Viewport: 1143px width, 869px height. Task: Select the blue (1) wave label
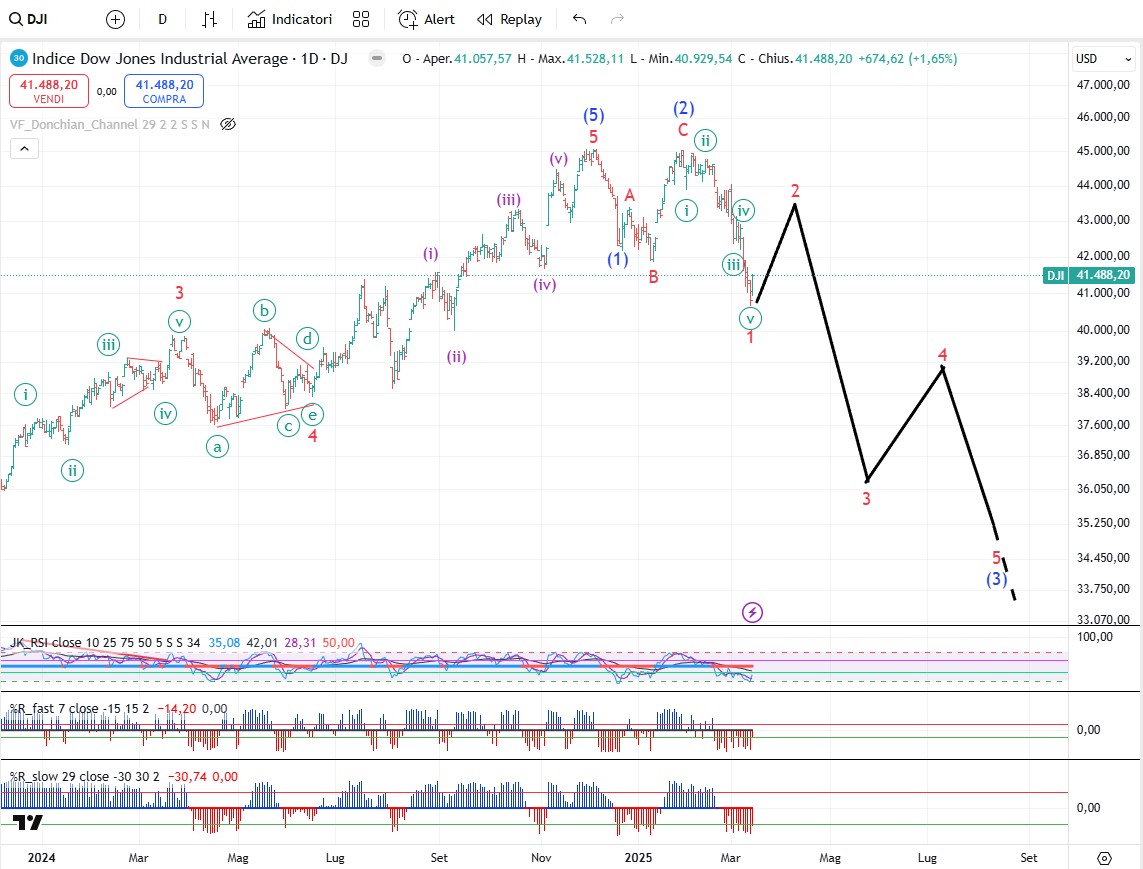(x=618, y=259)
